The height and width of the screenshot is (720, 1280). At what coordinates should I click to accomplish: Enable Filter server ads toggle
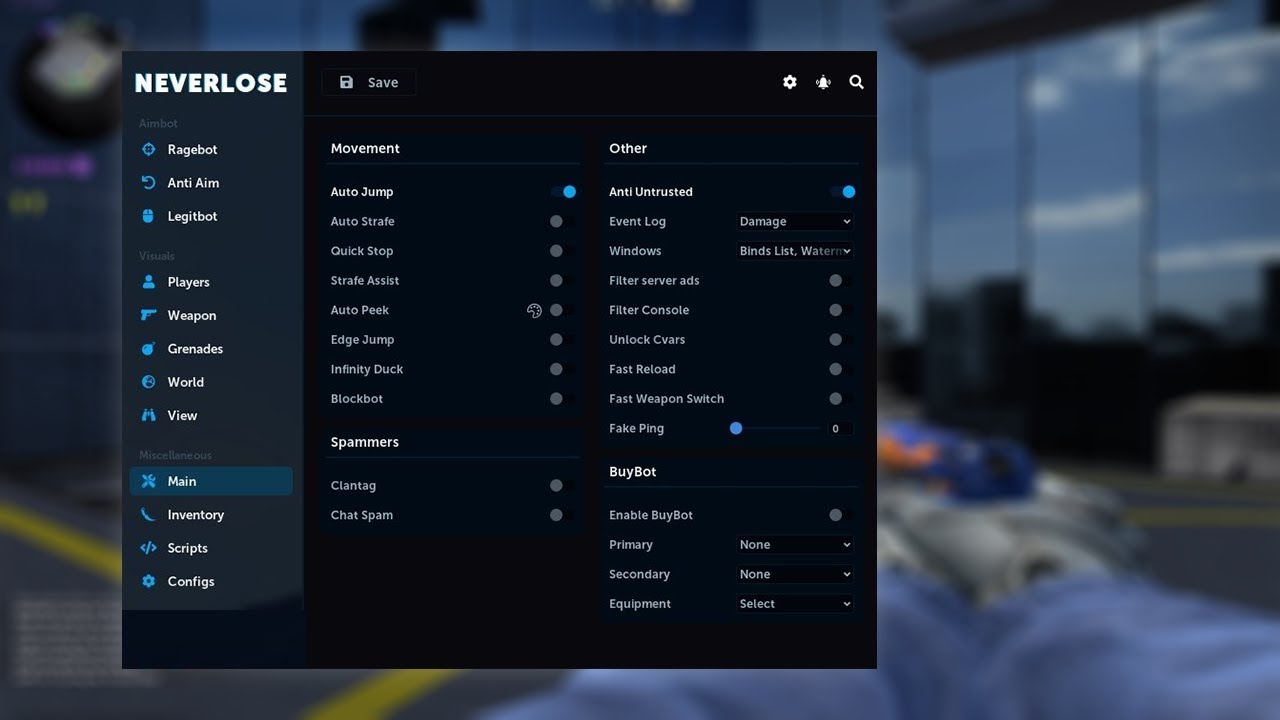click(842, 280)
